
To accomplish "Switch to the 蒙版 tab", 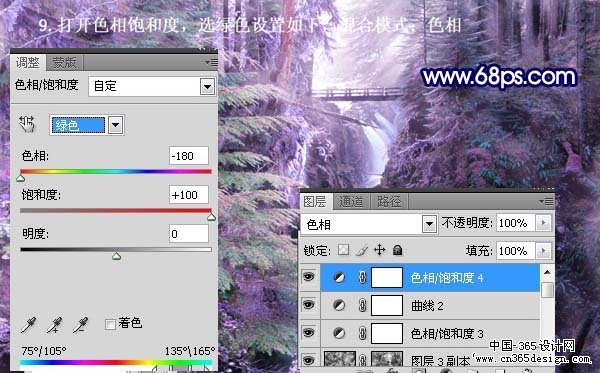I will coord(64,63).
